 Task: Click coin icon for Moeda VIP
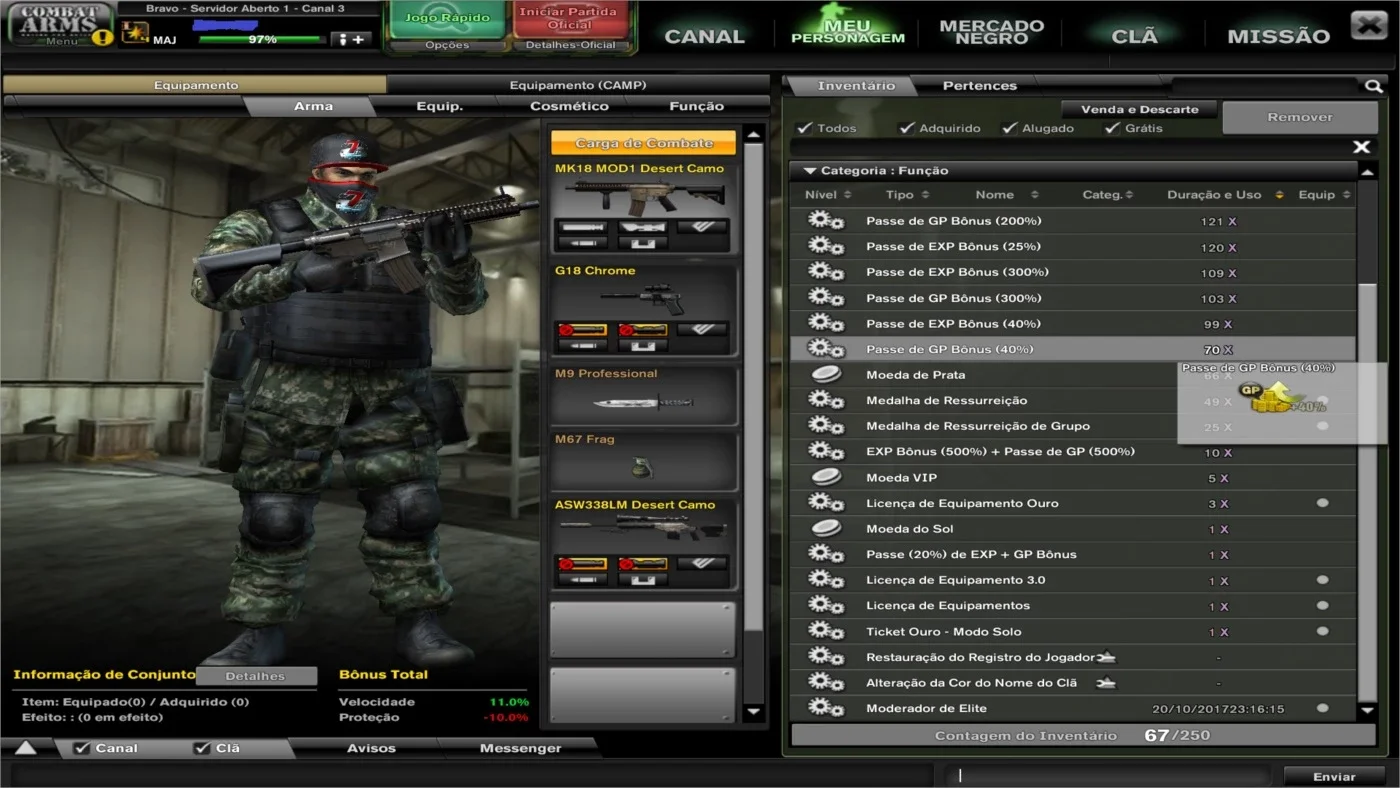(826, 478)
